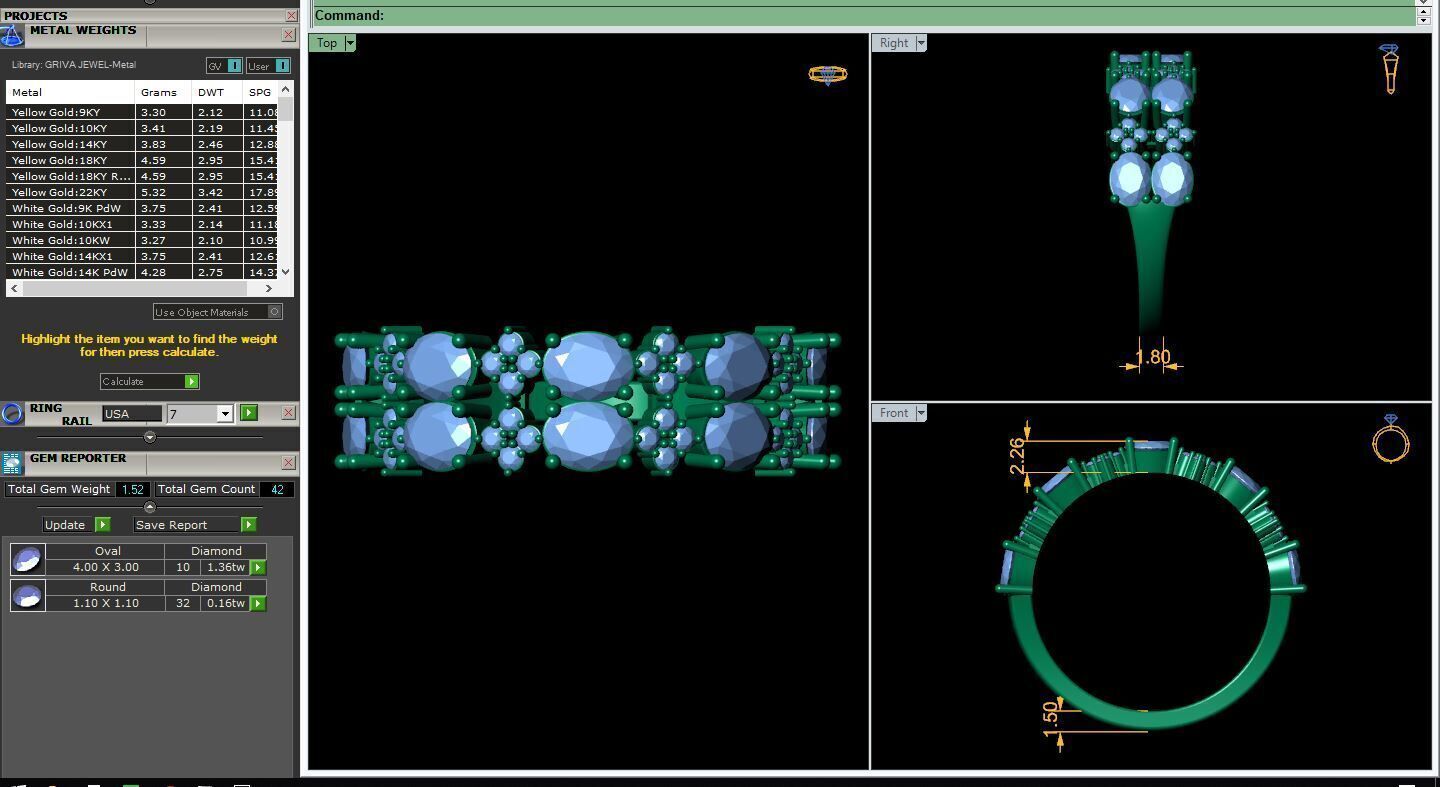The width and height of the screenshot is (1440, 787).
Task: Select the White Gold:9K PdW row
Action: [x=142, y=208]
